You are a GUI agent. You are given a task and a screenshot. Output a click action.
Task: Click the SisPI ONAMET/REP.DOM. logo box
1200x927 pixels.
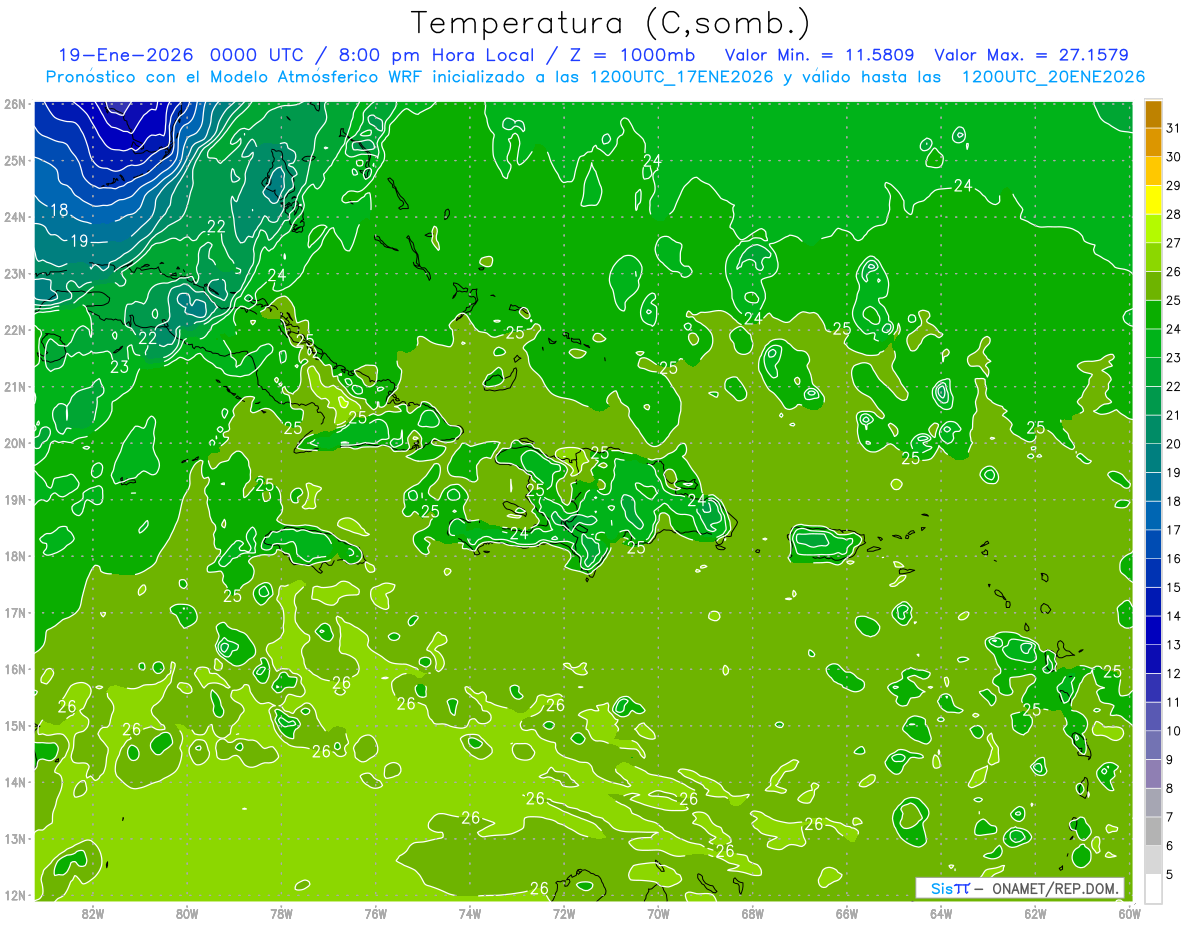coord(1020,888)
